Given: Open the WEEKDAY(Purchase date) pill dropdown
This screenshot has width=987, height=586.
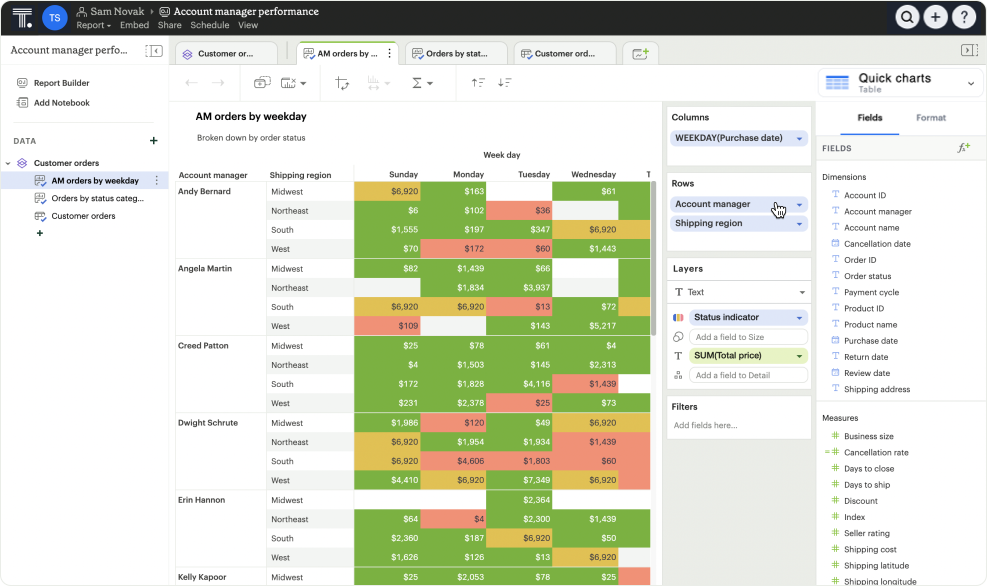Looking at the screenshot, I should click(799, 139).
